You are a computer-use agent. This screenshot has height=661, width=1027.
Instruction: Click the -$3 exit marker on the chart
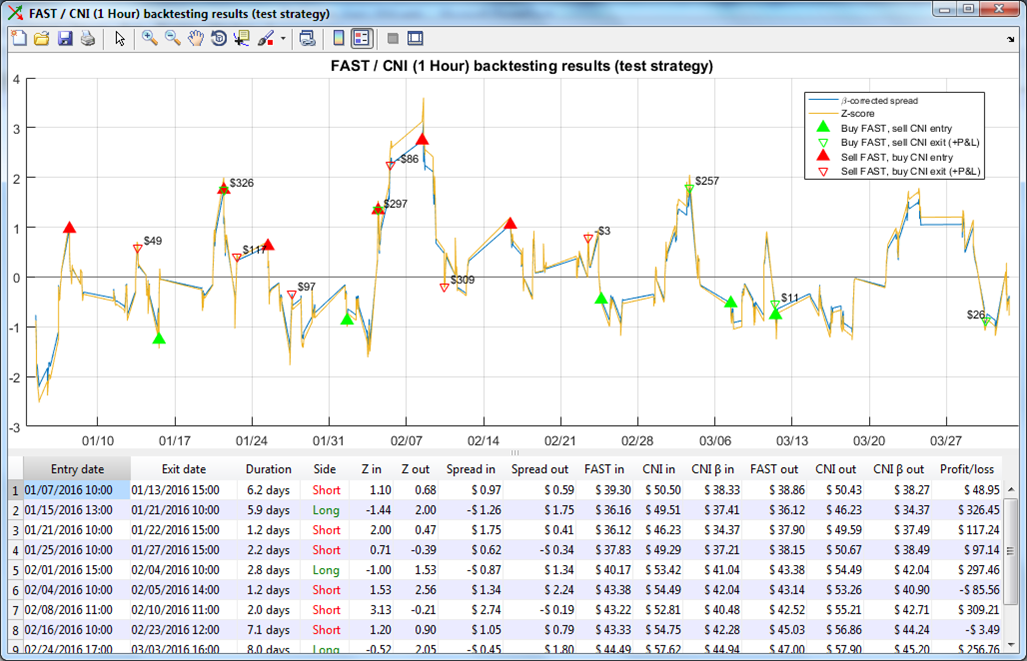tap(588, 239)
